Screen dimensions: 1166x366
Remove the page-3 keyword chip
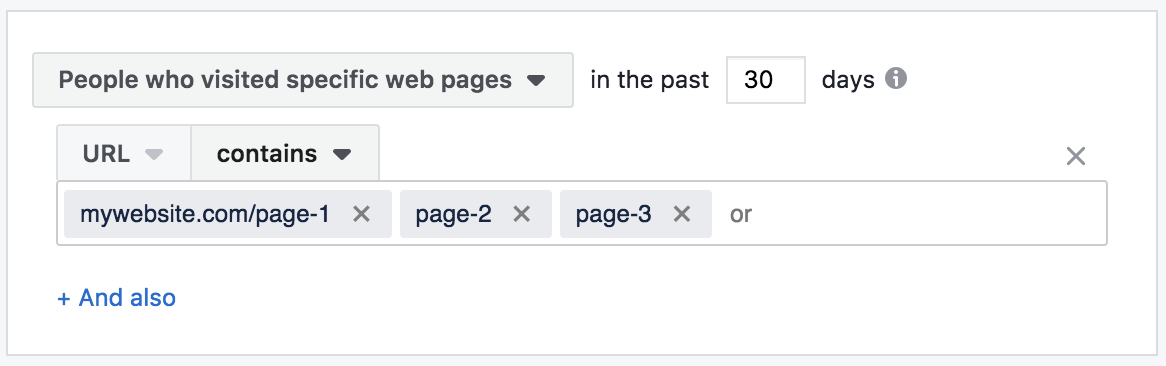click(x=682, y=214)
